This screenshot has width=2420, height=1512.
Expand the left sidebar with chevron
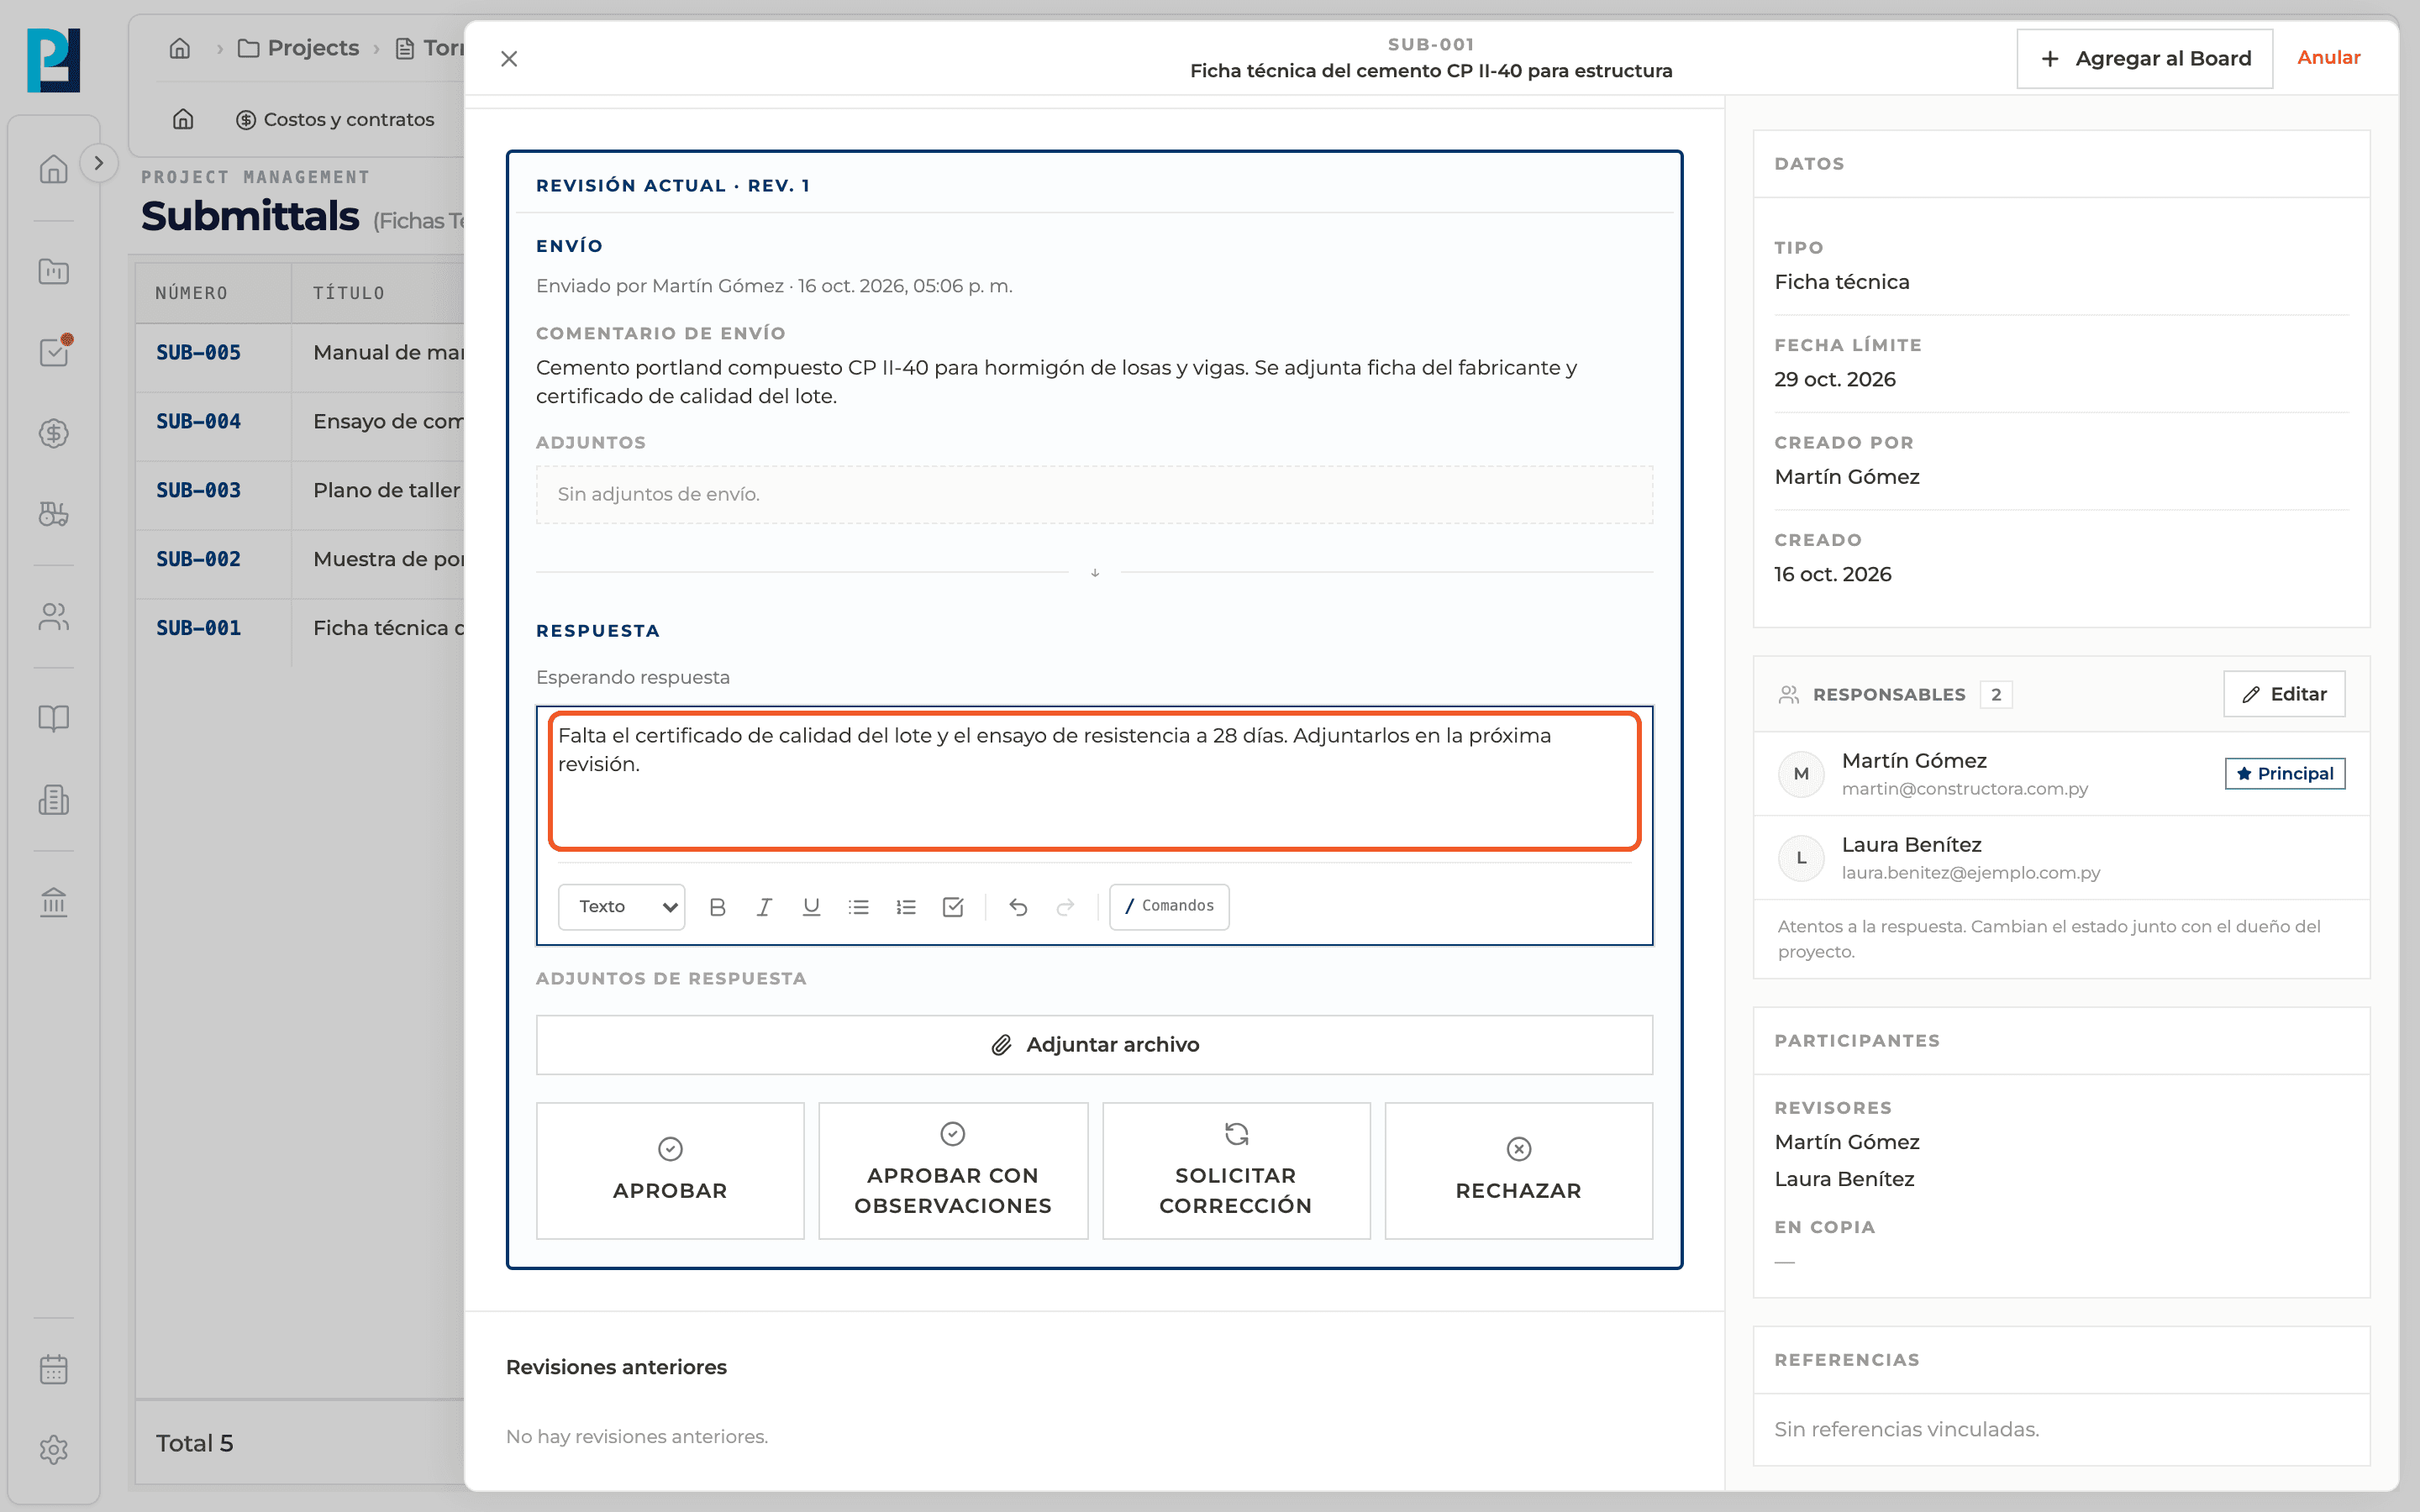pyautogui.click(x=98, y=163)
